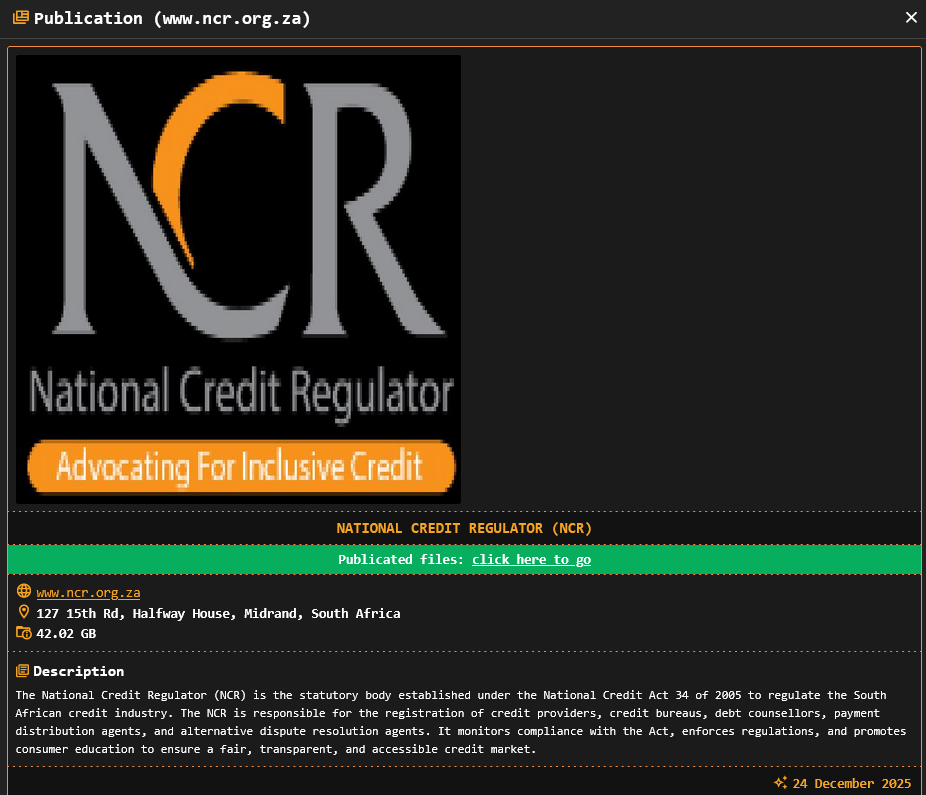
Task: Click the location pin icon
Action: click(24, 612)
